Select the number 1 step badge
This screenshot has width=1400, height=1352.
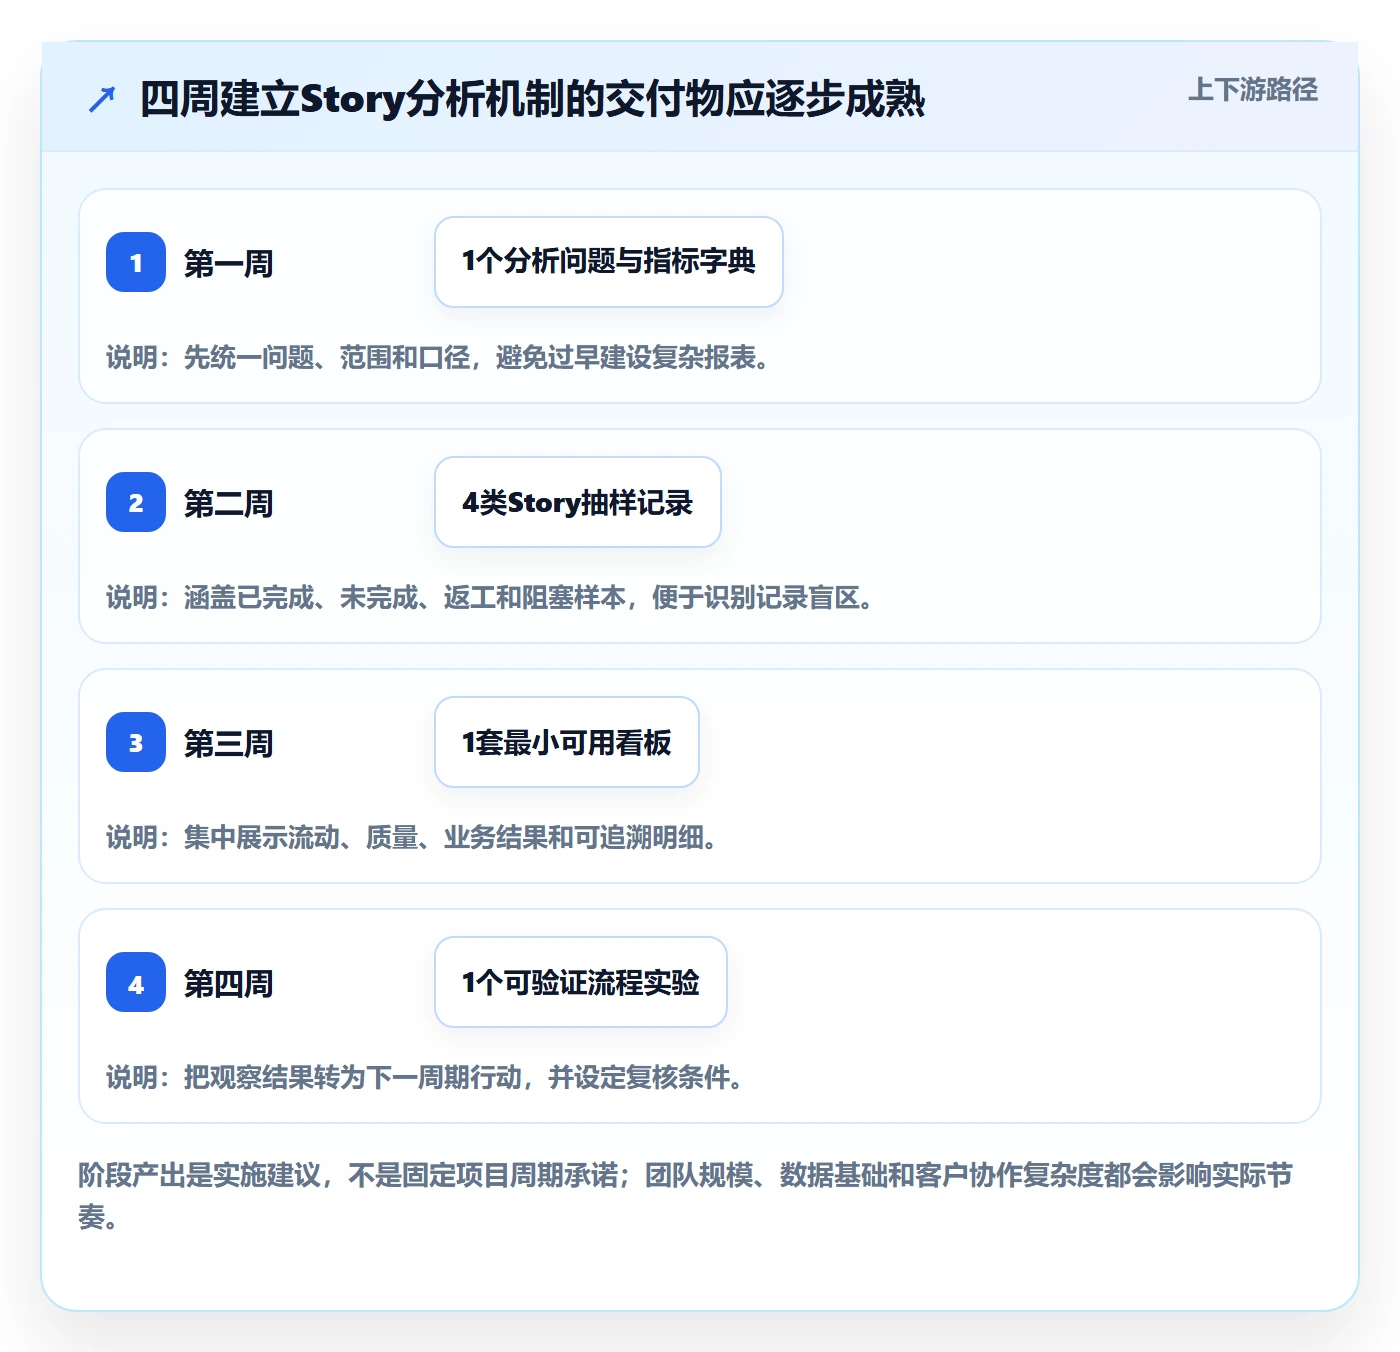(136, 262)
